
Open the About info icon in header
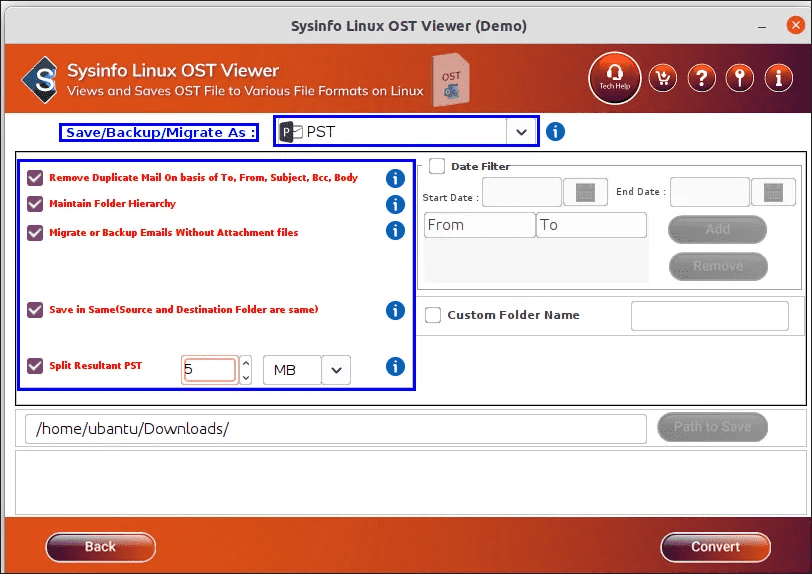(x=778, y=78)
